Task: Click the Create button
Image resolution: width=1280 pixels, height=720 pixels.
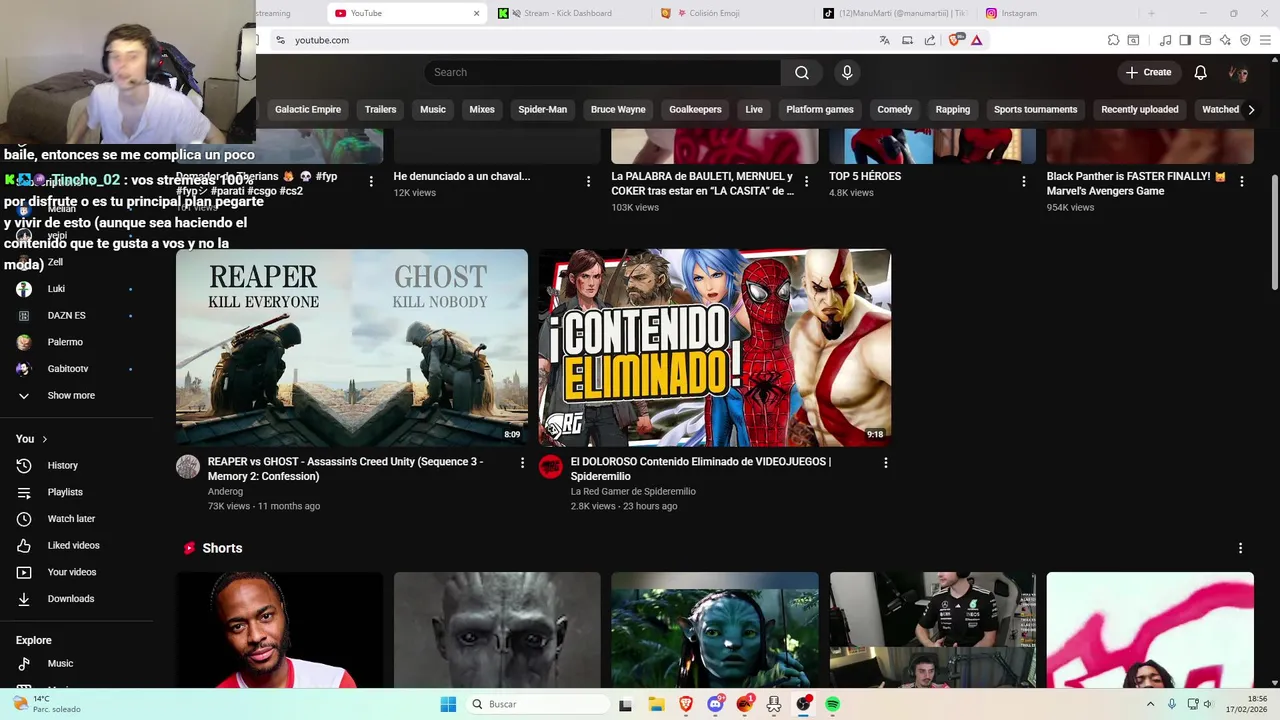Action: tap(1148, 72)
